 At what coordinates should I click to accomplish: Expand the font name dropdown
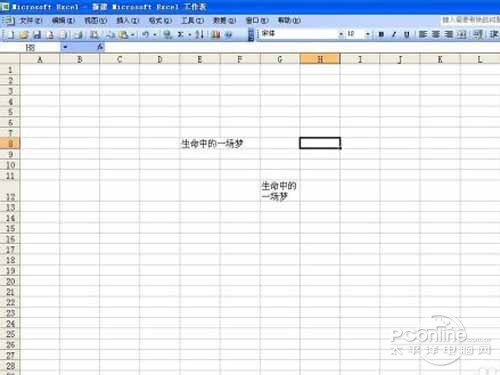coord(341,34)
